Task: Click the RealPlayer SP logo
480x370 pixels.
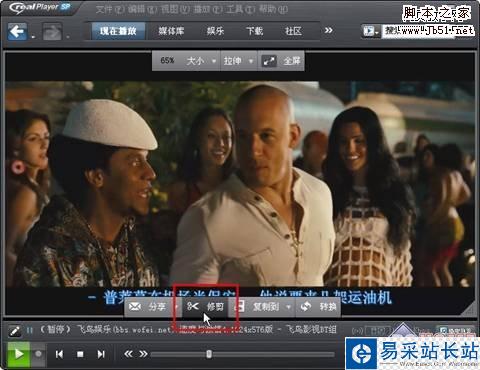Action: pyautogui.click(x=39, y=7)
